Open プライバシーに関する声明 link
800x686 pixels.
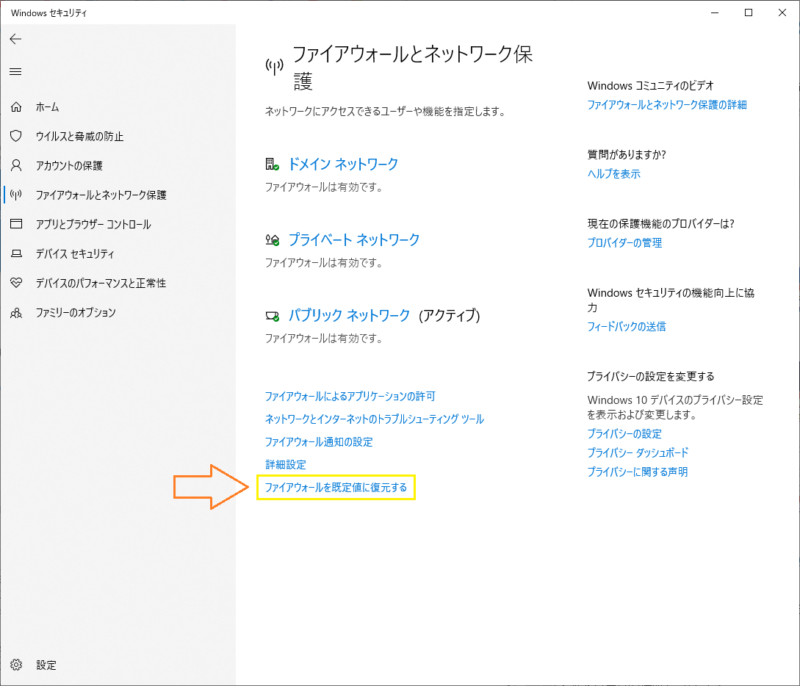pyautogui.click(x=637, y=472)
